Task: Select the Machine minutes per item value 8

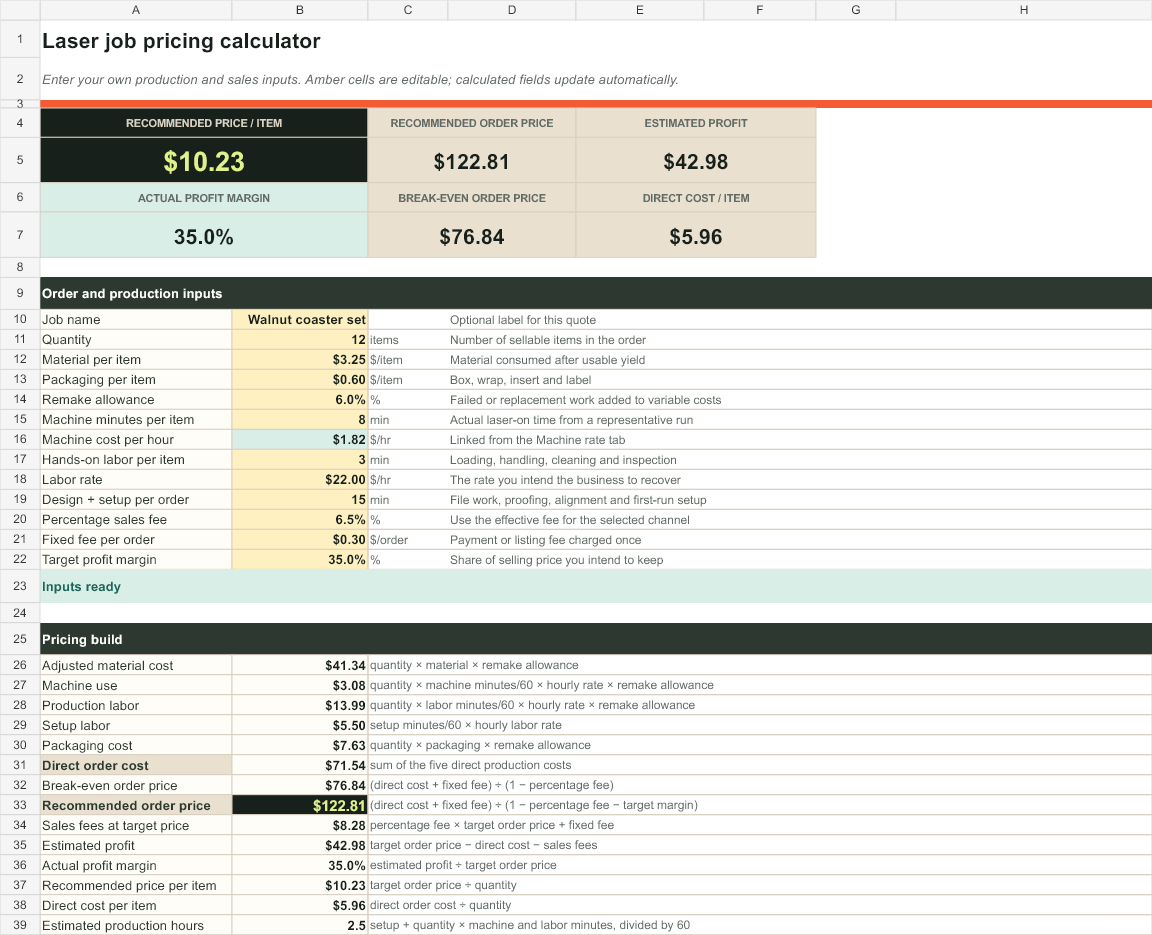Action: coord(300,419)
